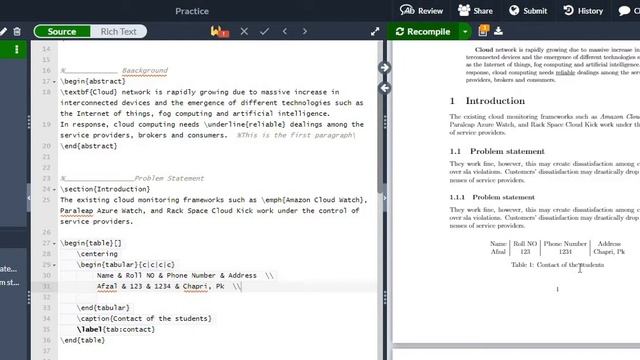Accept change with the checkmark icon
This screenshot has width=640, height=360.
[264, 31]
